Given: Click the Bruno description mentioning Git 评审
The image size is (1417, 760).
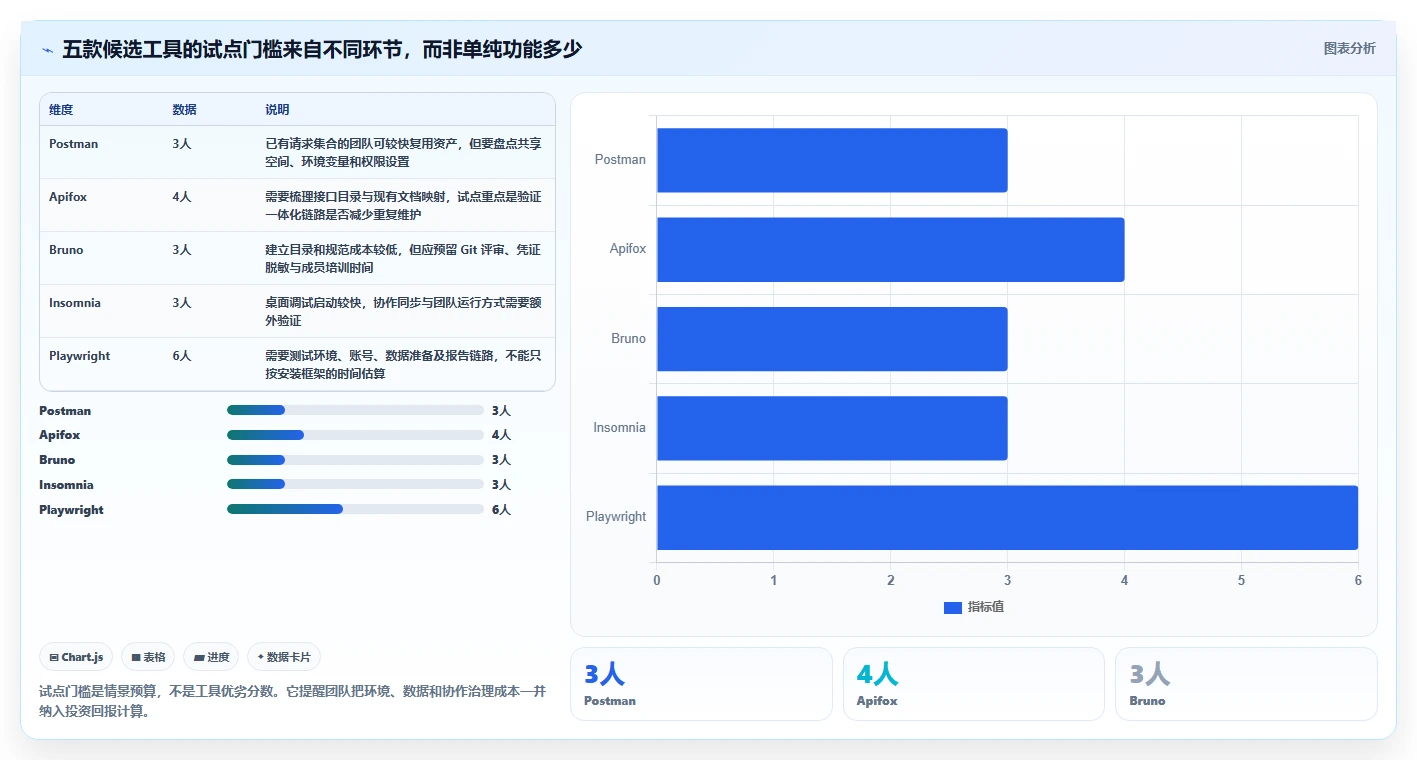Looking at the screenshot, I should click(x=403, y=258).
